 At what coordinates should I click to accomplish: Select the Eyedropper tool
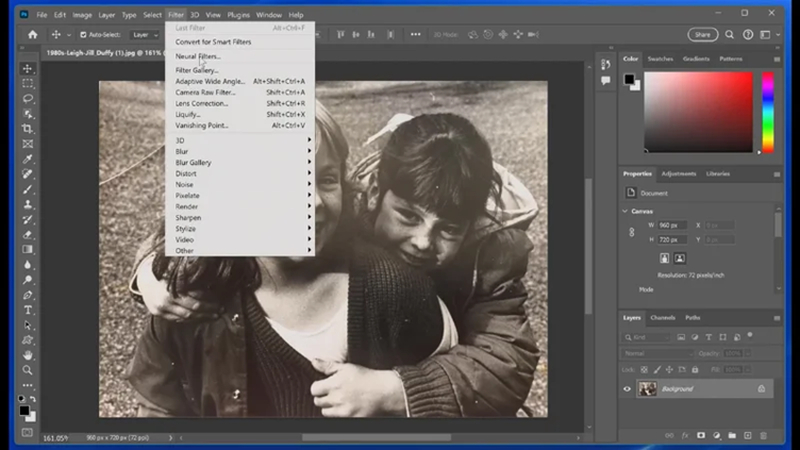click(x=28, y=159)
